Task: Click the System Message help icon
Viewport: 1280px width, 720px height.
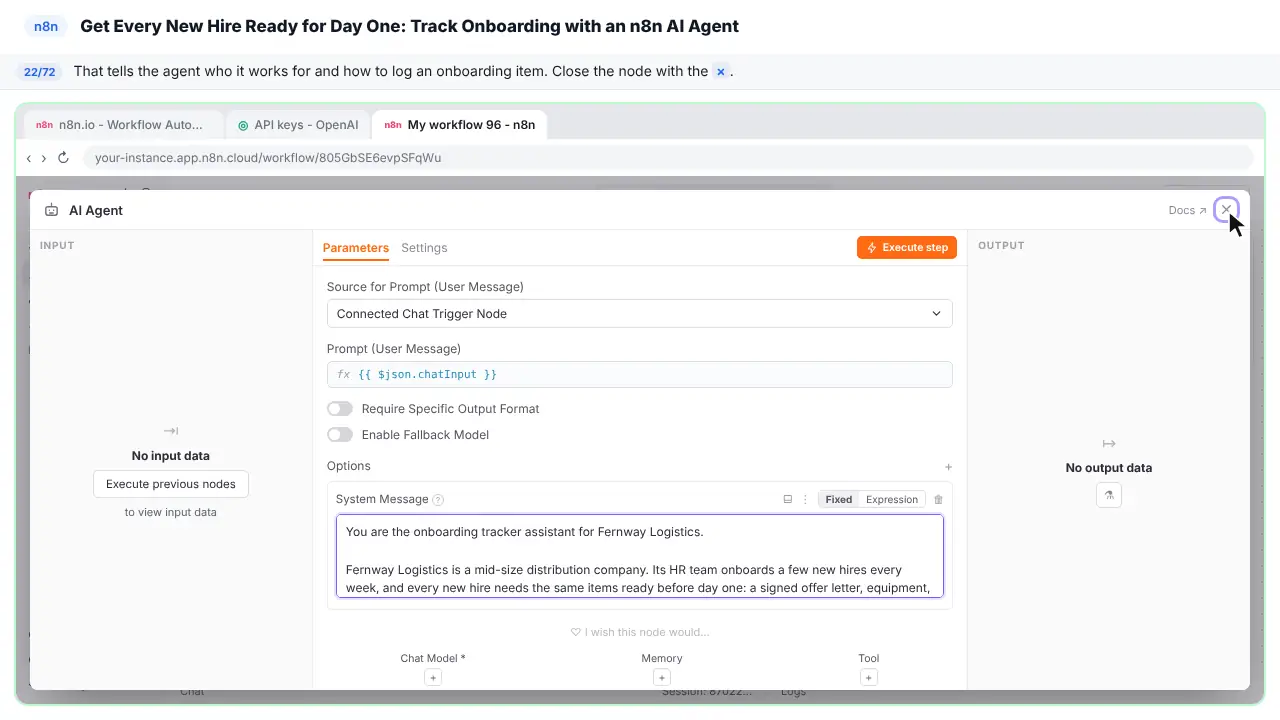Action: tap(438, 500)
